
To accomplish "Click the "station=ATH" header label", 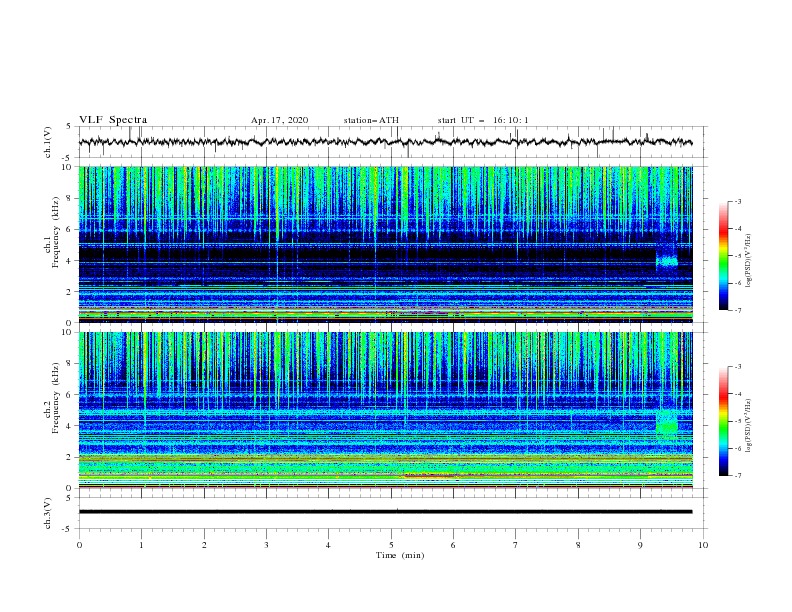I will pyautogui.click(x=371, y=120).
